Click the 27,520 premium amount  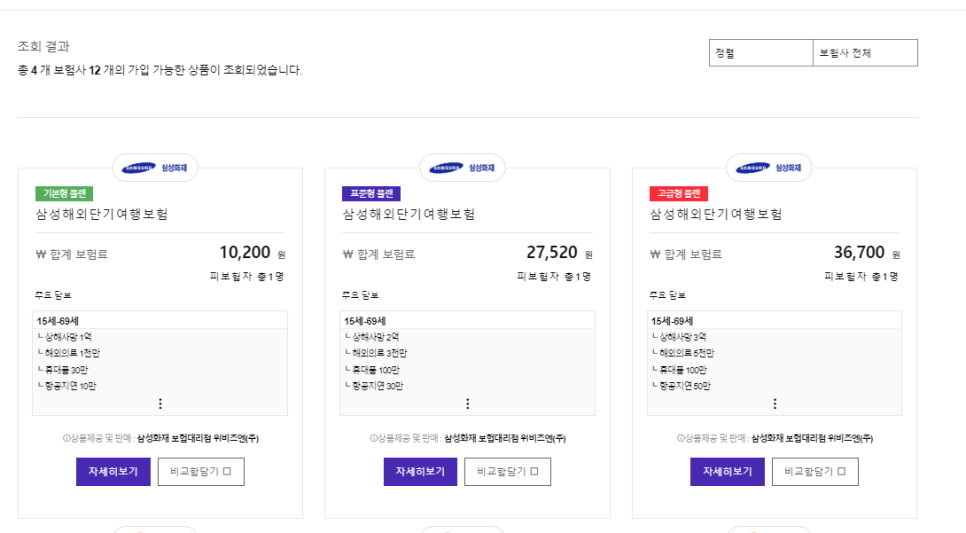coord(551,253)
